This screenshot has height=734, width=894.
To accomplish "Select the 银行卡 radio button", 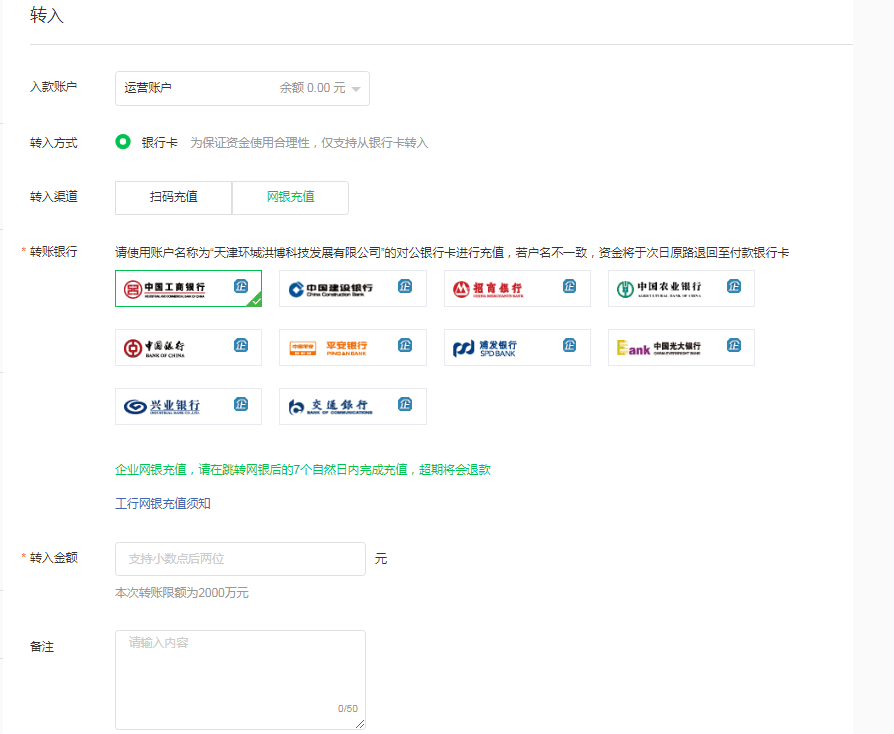I will pyautogui.click(x=123, y=141).
